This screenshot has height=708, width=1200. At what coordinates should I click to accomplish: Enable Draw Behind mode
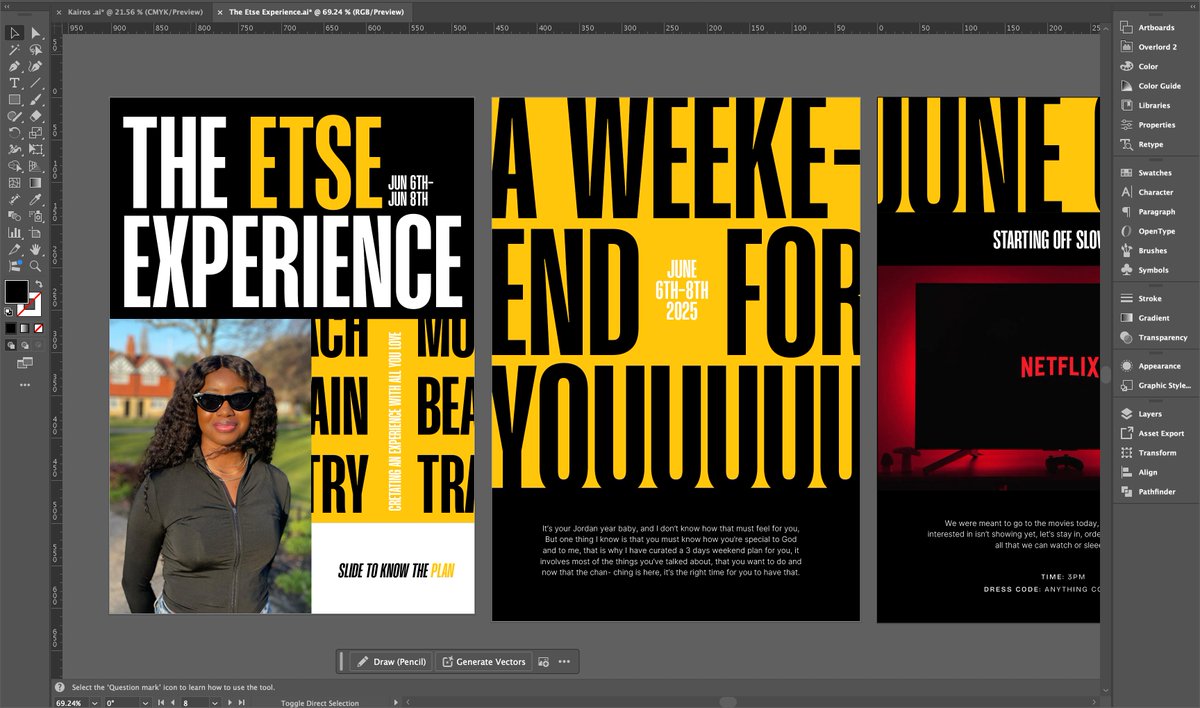click(x=24, y=344)
